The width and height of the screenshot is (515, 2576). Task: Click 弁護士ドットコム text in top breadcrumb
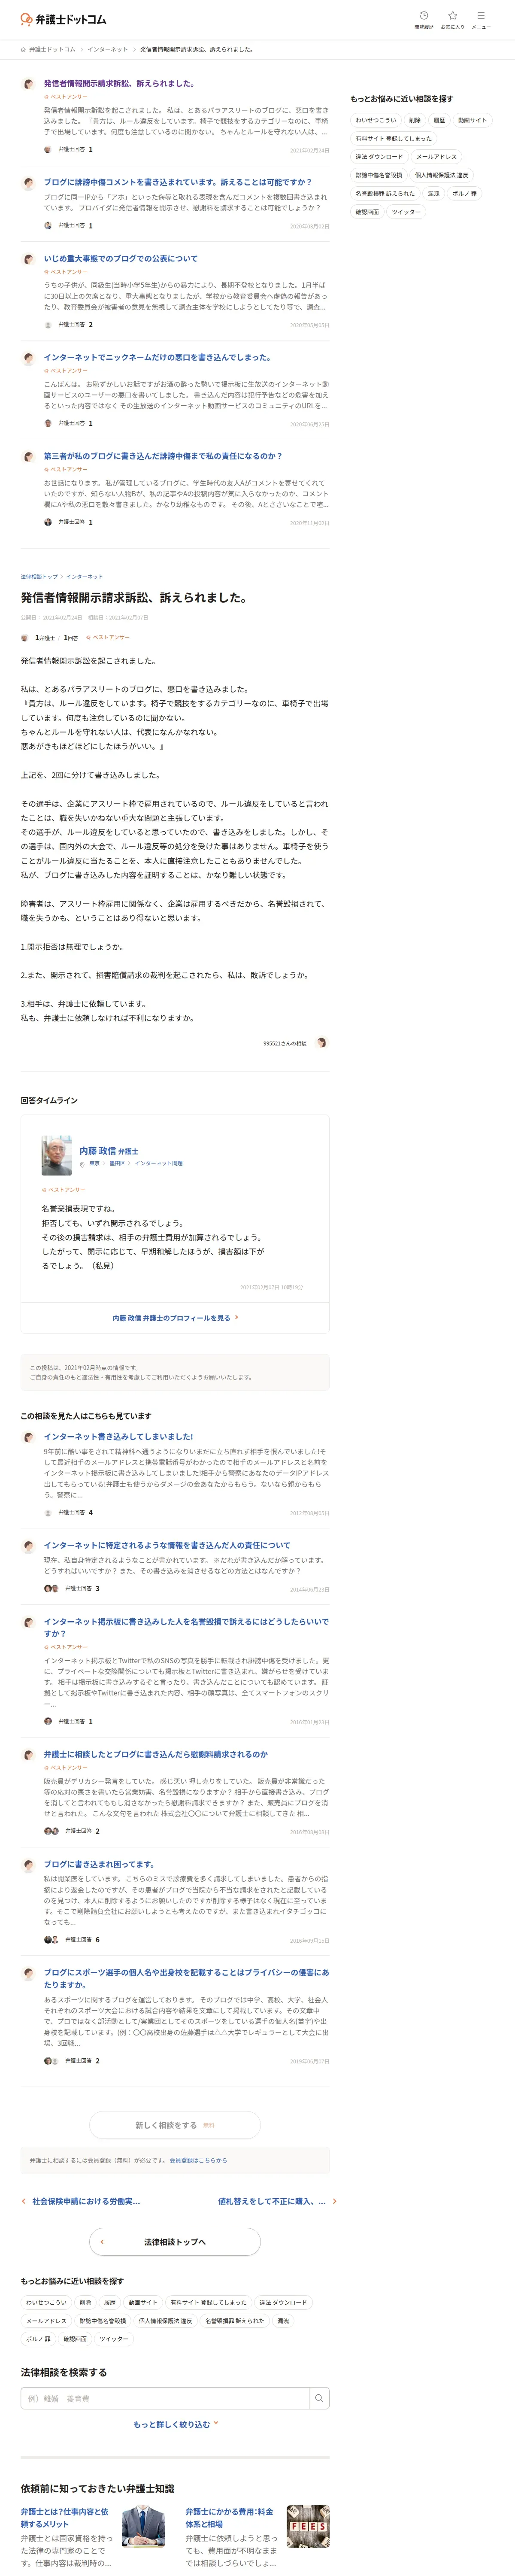point(52,49)
